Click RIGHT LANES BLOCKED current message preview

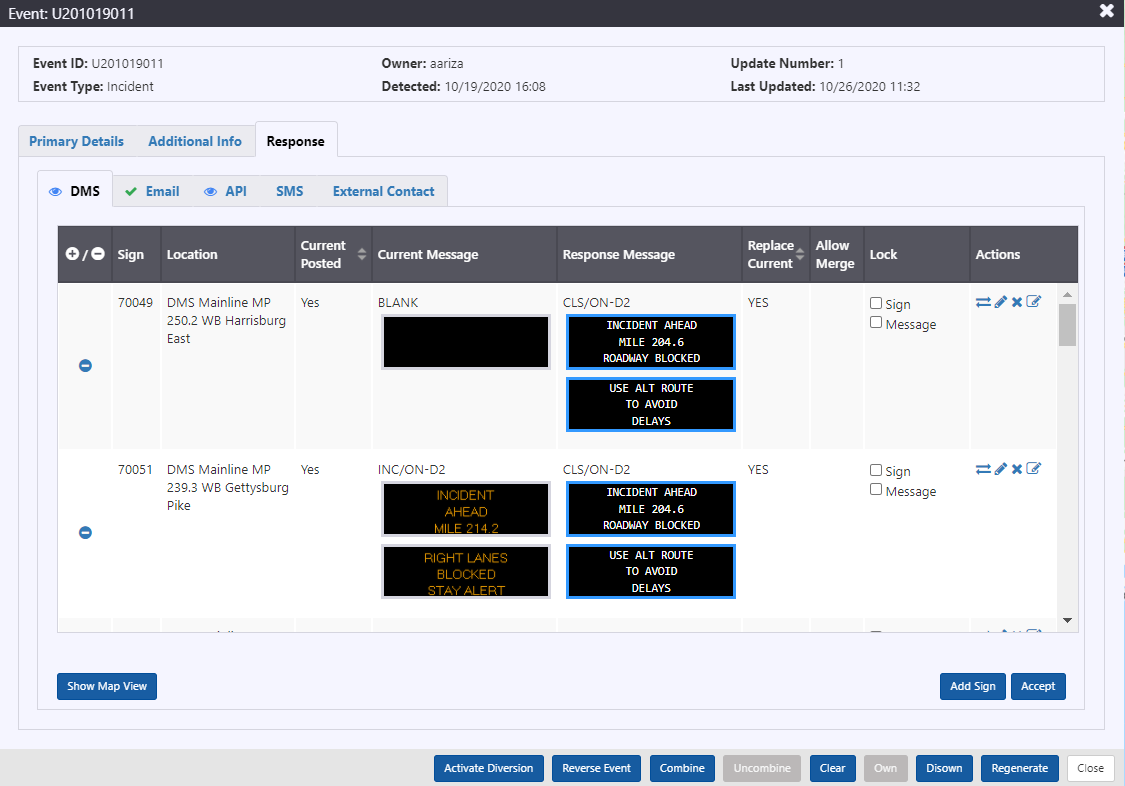point(466,572)
